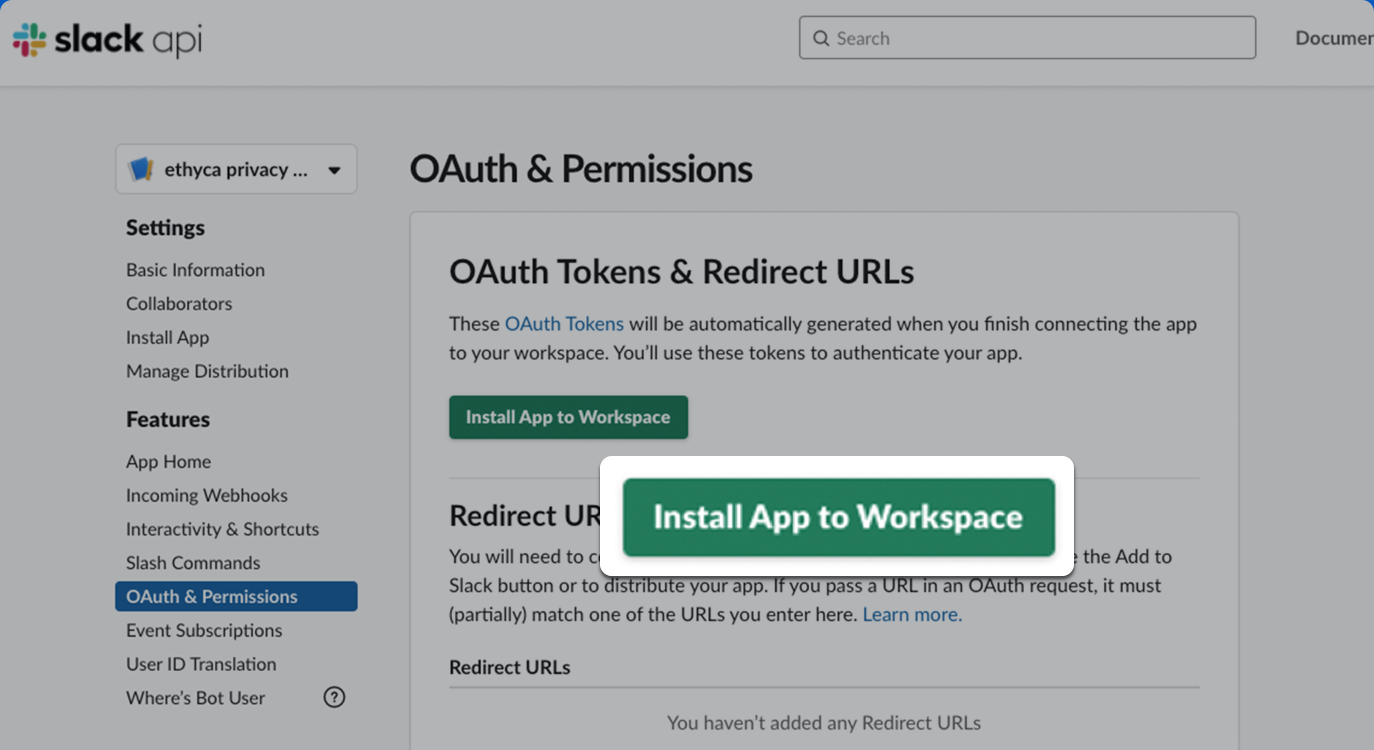Open Where's Bot User item
The height and width of the screenshot is (750, 1374).
(195, 698)
